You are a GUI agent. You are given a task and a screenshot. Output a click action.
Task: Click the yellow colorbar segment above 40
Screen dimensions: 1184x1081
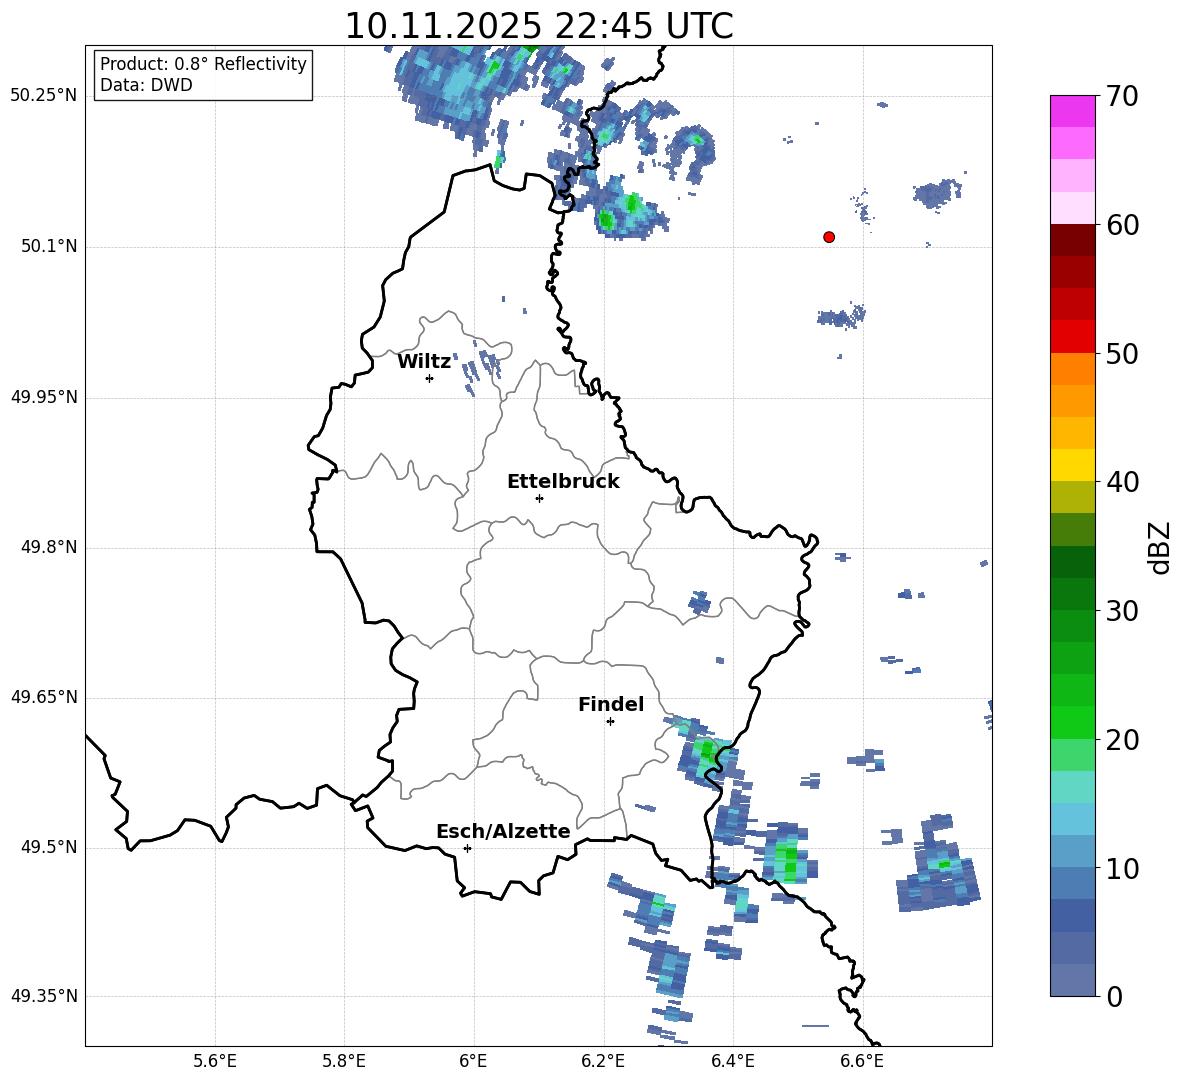click(1073, 465)
